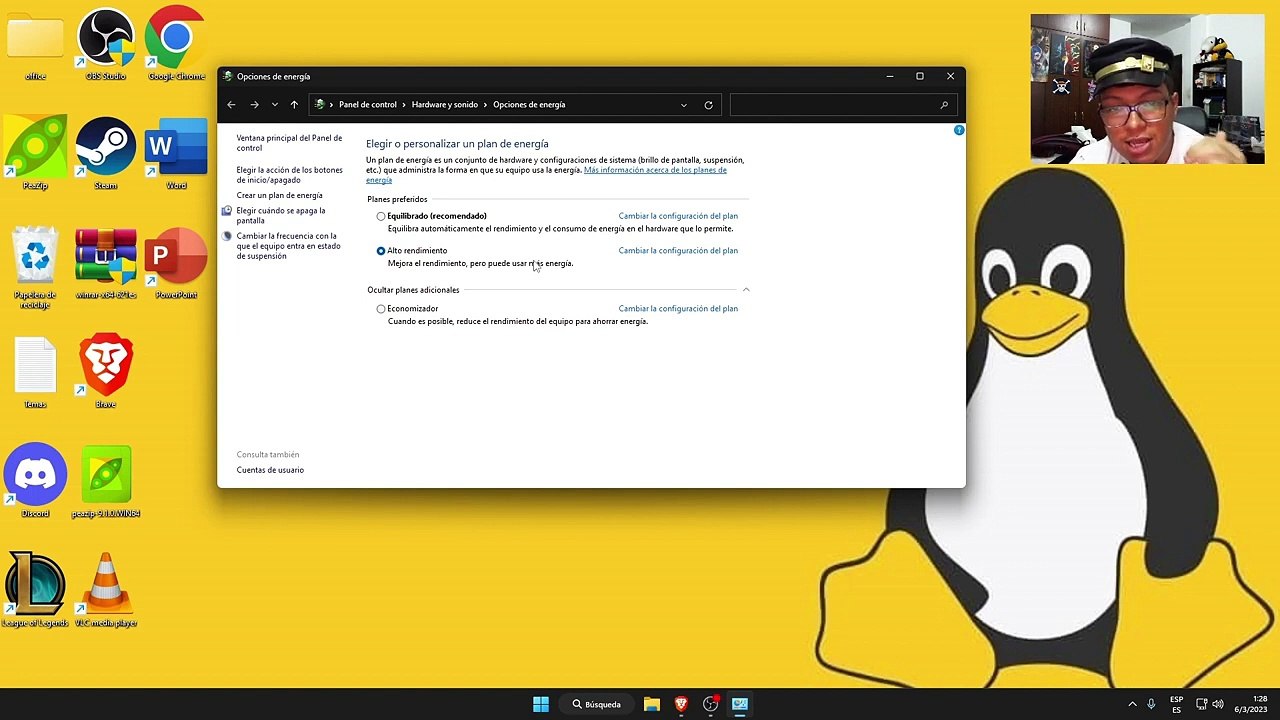Viewport: 1280px width, 720px height.
Task: Select the League of Legends desktop shortcut
Action: coord(36,591)
